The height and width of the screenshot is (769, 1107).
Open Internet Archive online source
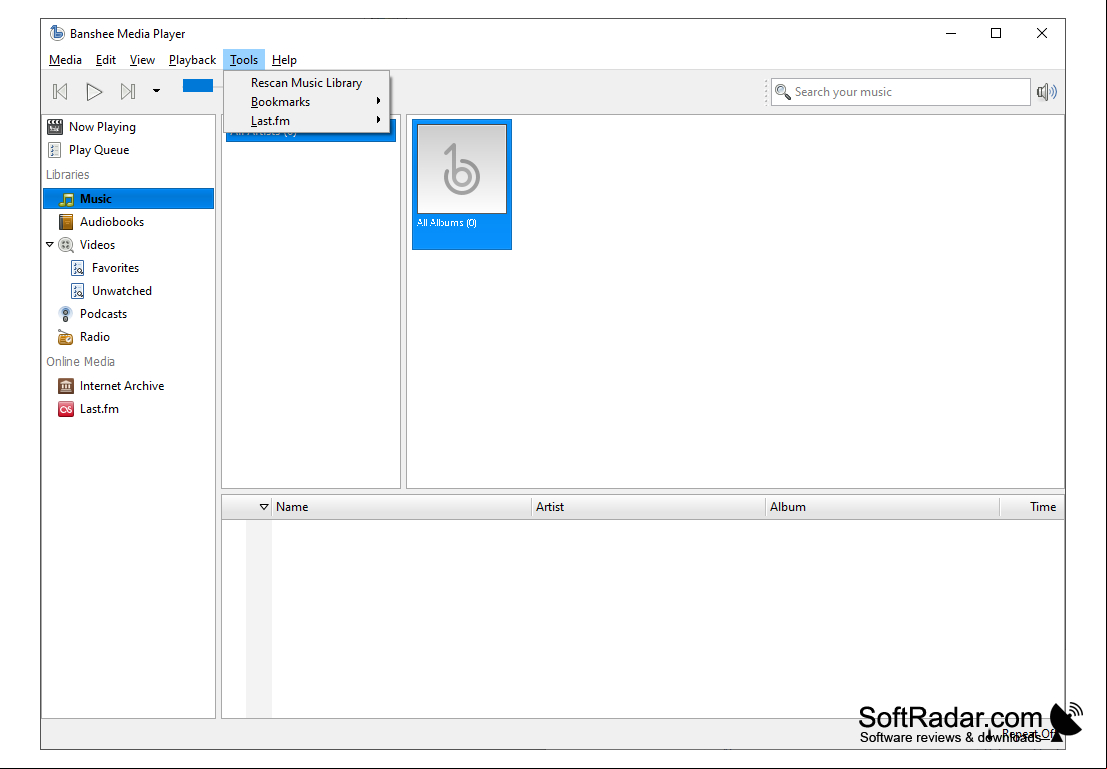(128, 386)
